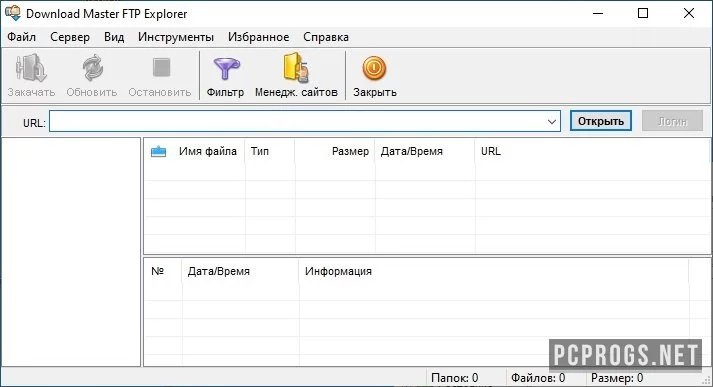Click the Размер: 0 status entry
The height and width of the screenshot is (387, 713).
pyautogui.click(x=617, y=377)
